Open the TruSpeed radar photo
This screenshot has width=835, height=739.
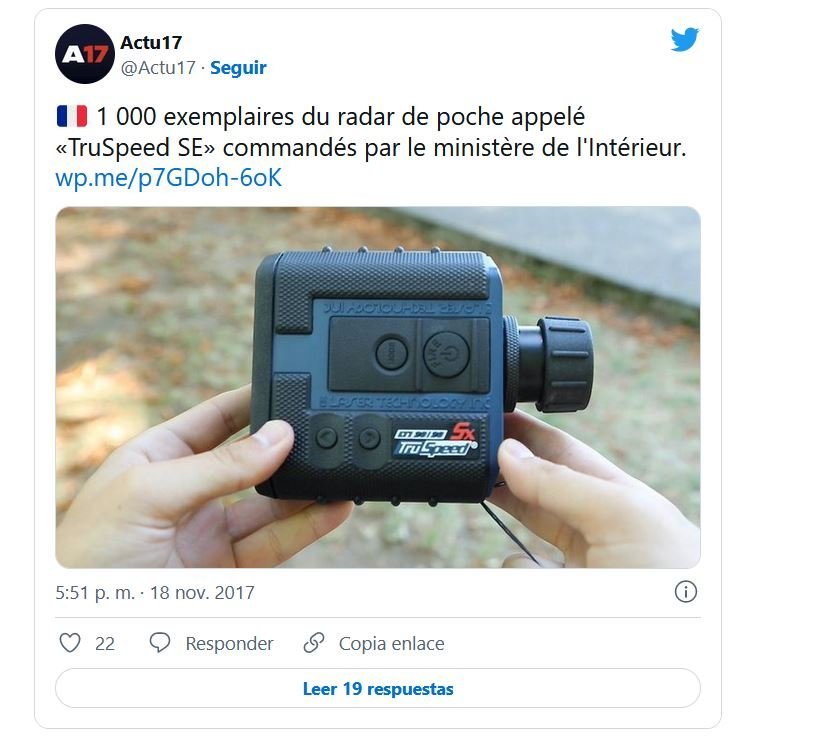coord(378,387)
